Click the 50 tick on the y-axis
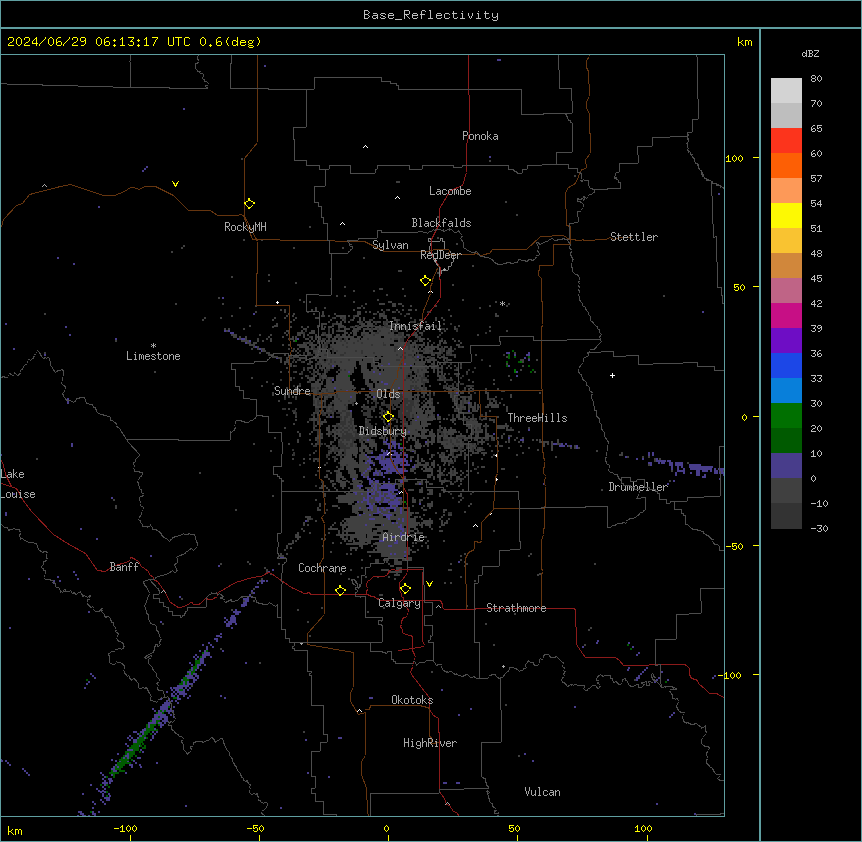Viewport: 862px width, 842px height. pos(739,287)
